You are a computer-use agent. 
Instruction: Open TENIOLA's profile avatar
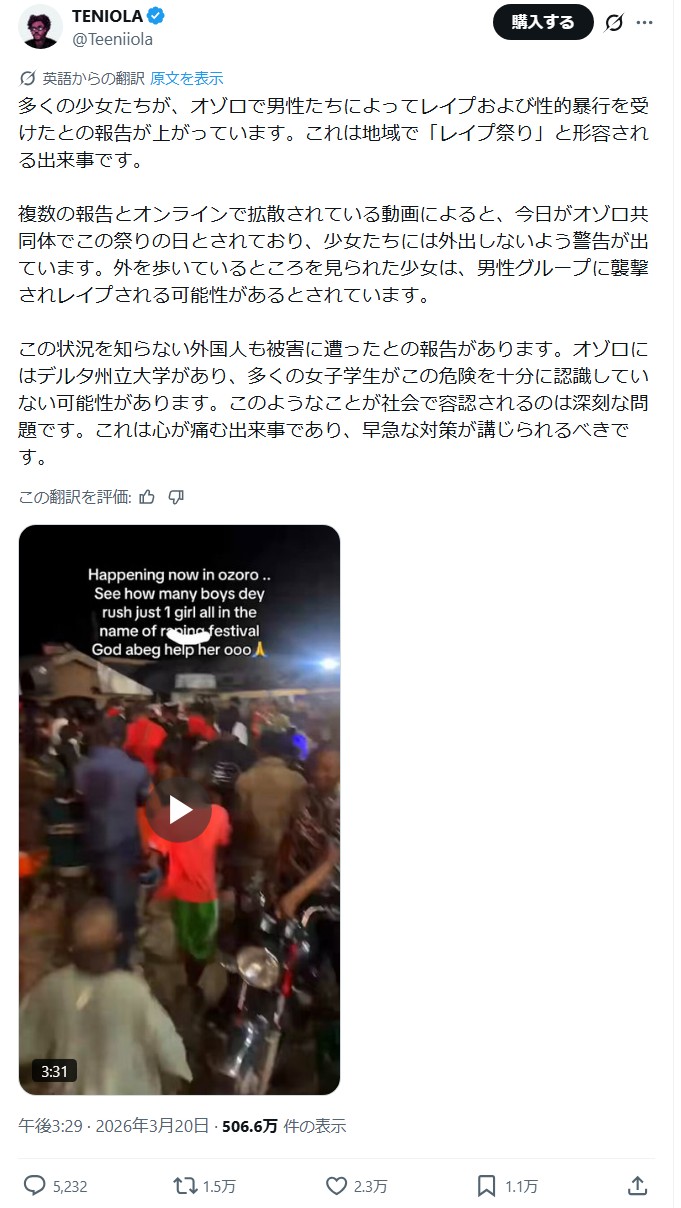click(40, 26)
